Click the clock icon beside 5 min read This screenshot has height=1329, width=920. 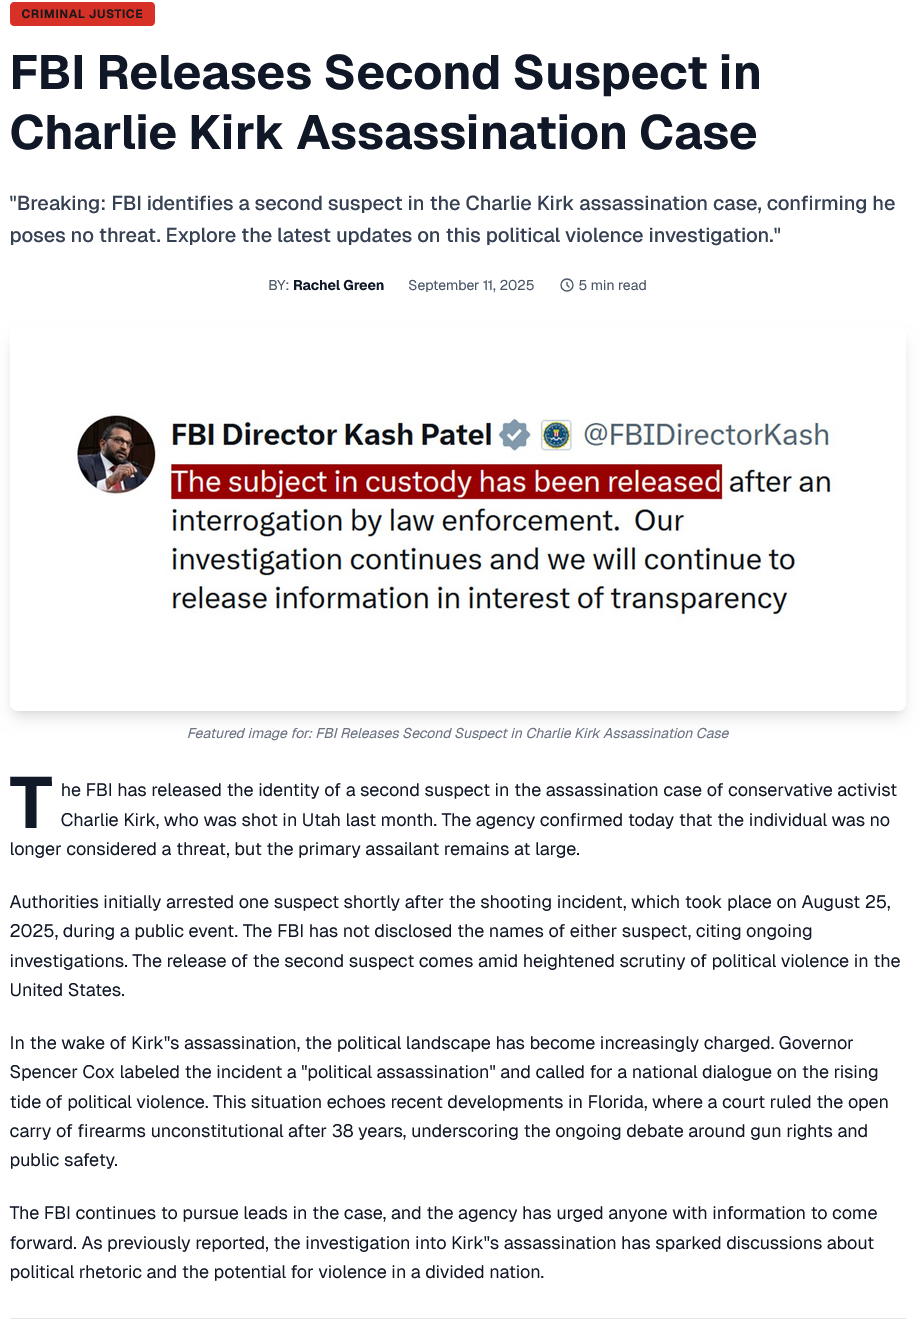[x=567, y=285]
